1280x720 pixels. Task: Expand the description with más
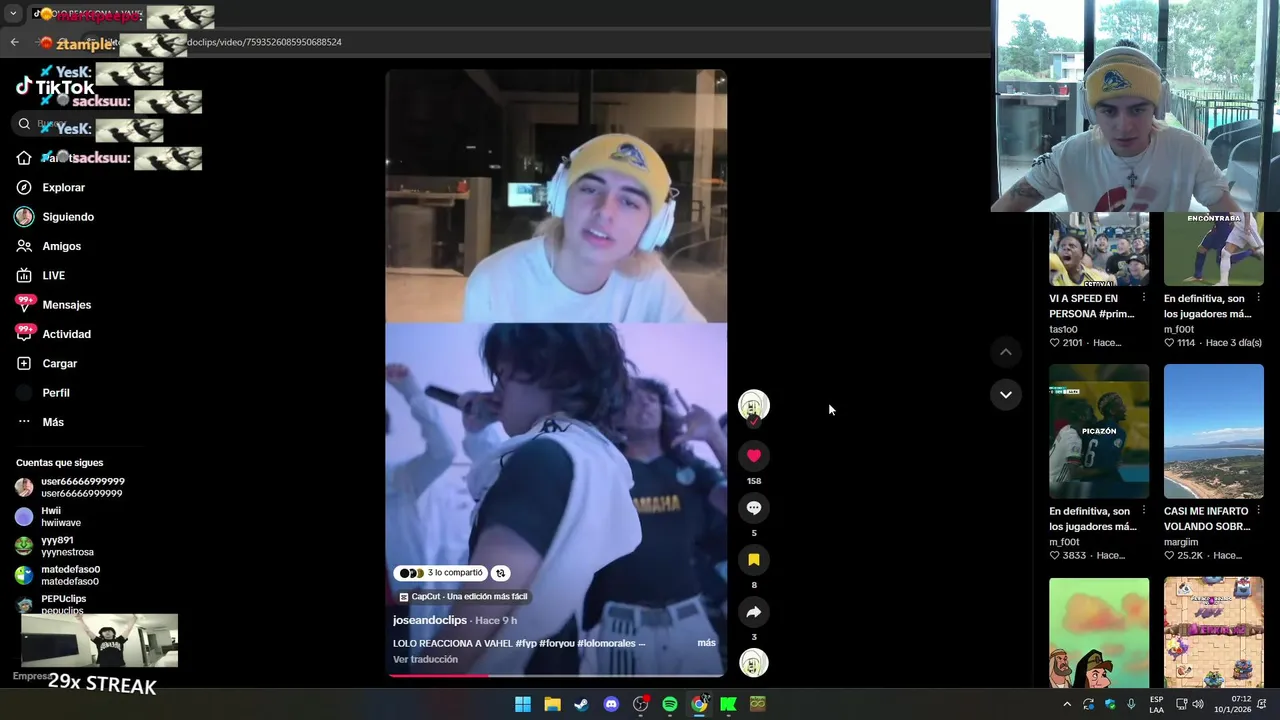706,643
